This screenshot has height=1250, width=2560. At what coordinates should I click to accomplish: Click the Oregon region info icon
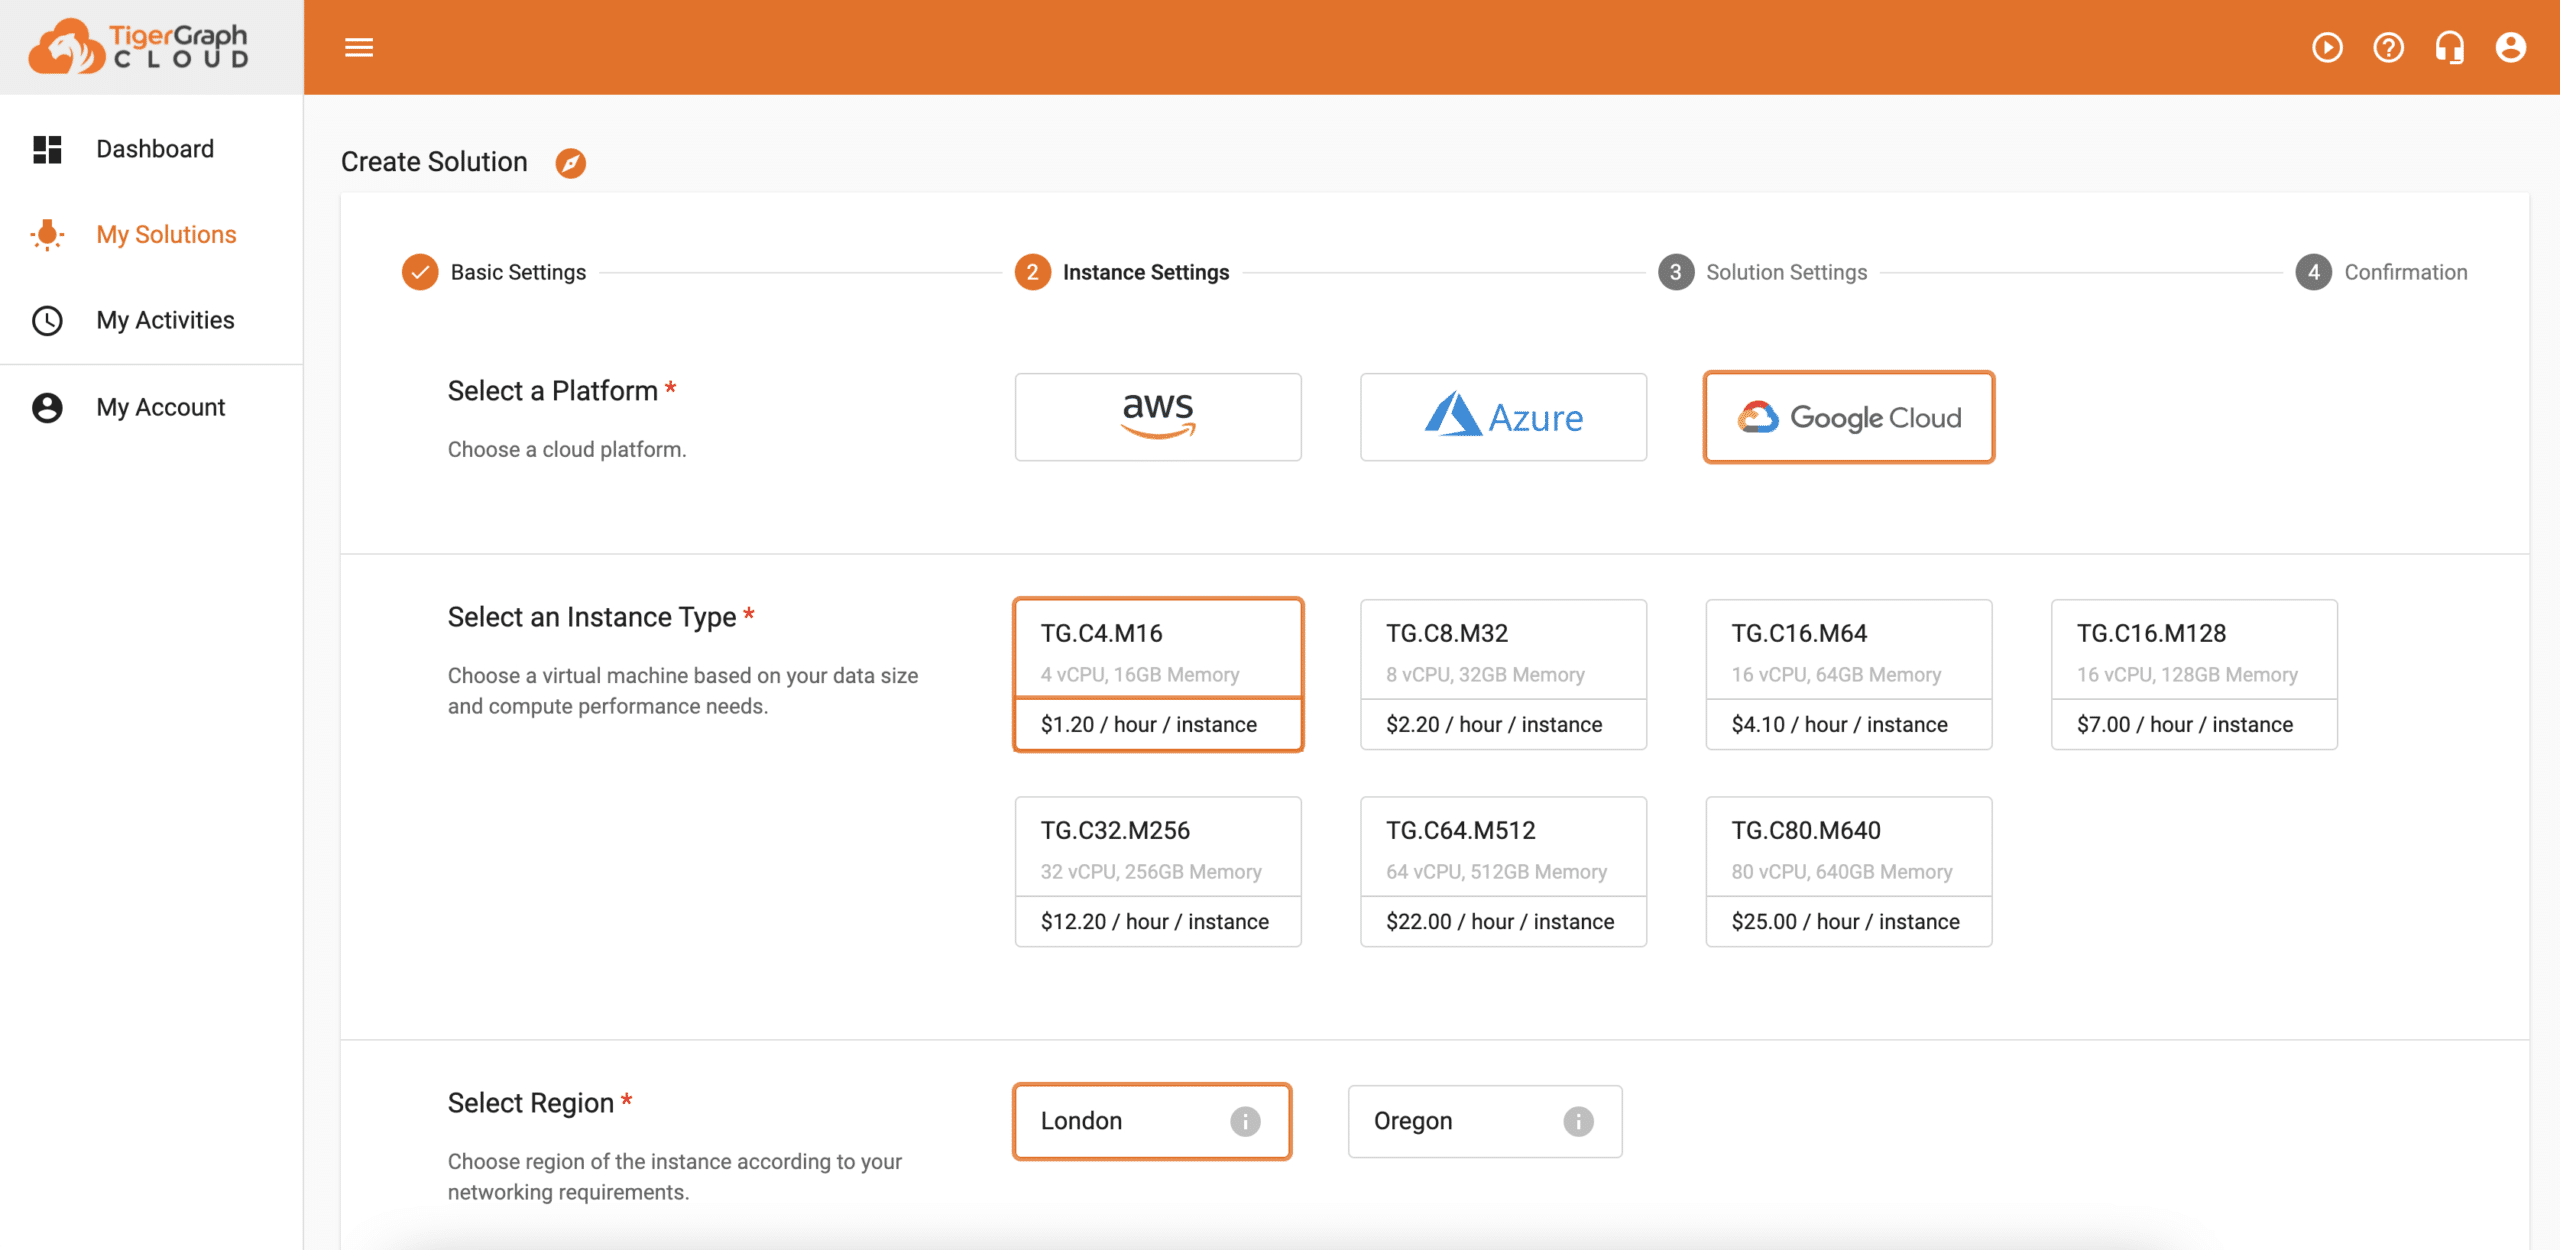[1578, 1121]
